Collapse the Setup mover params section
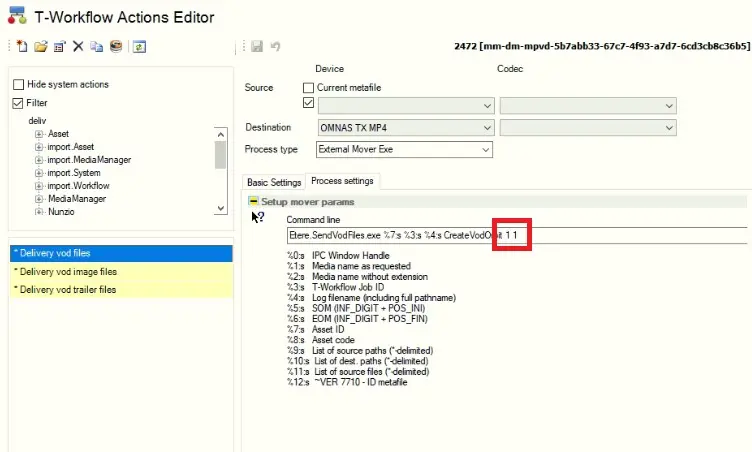 tap(255, 202)
